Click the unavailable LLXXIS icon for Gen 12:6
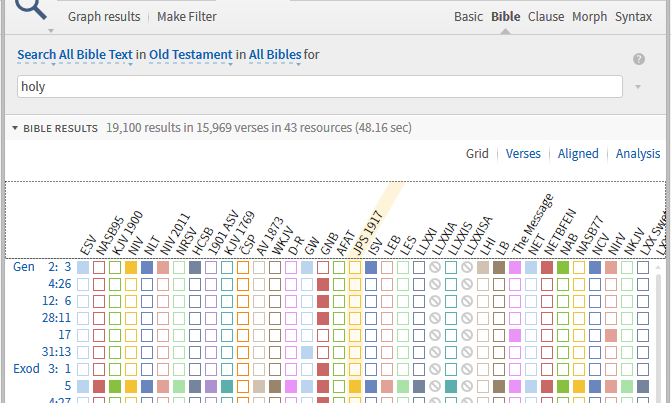This screenshot has height=403, width=671. (x=467, y=301)
